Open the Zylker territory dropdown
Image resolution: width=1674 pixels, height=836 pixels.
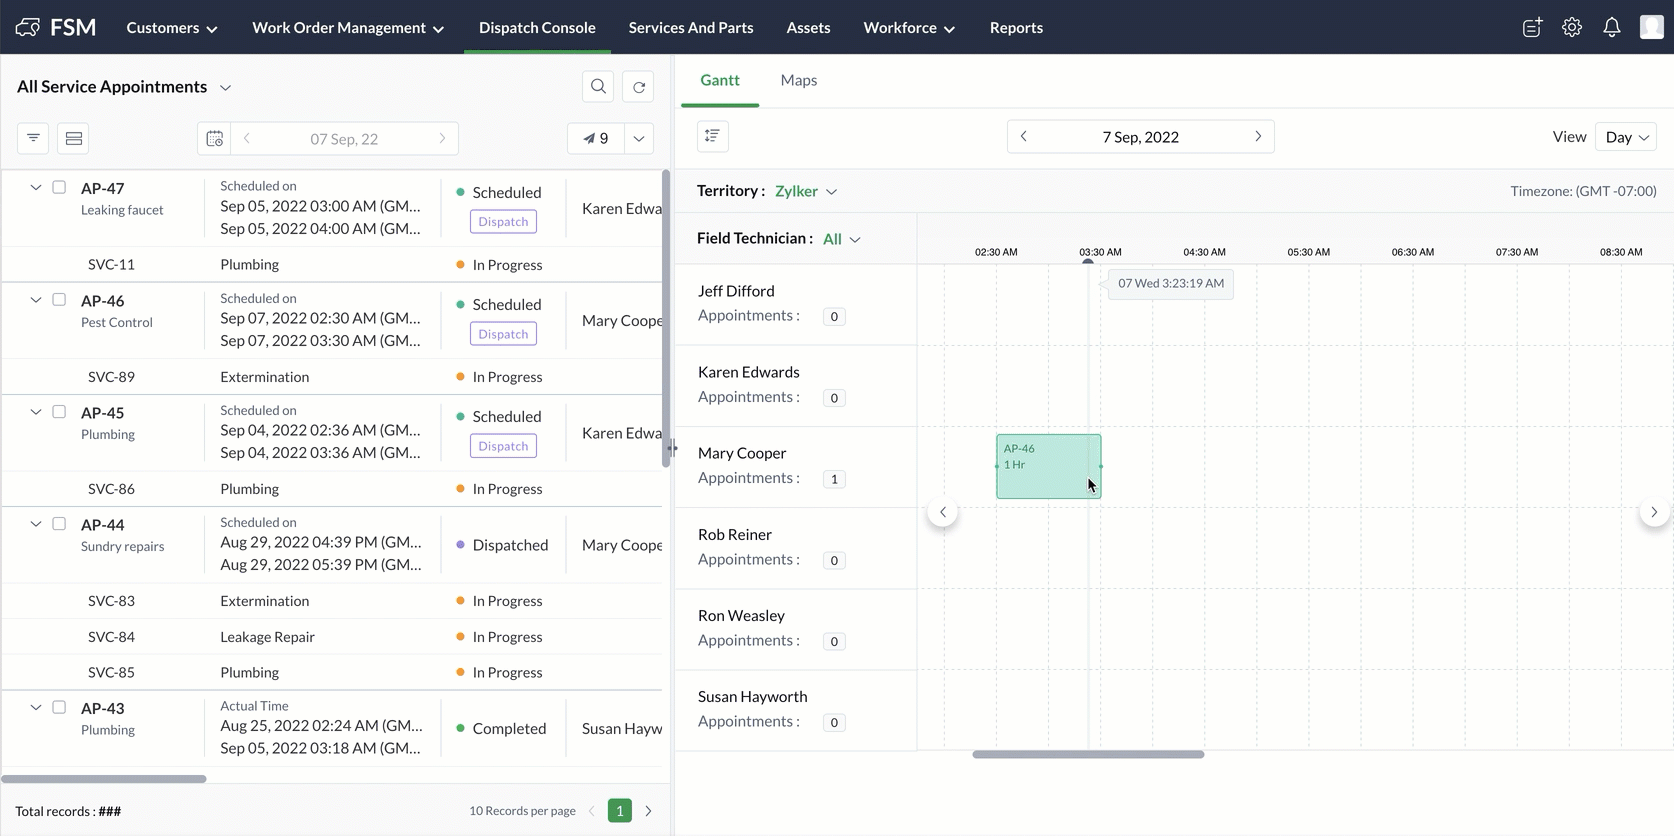[806, 191]
